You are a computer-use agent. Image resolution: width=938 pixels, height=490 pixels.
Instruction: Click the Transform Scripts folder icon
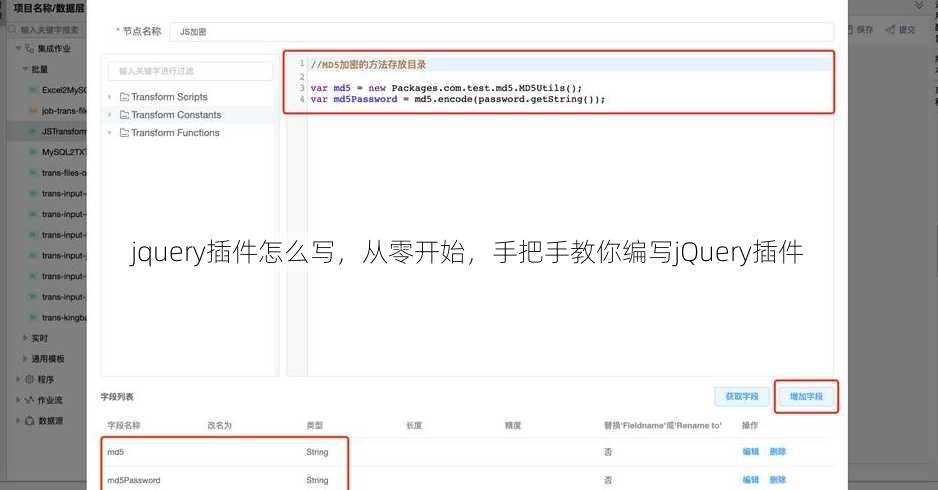[x=124, y=97]
